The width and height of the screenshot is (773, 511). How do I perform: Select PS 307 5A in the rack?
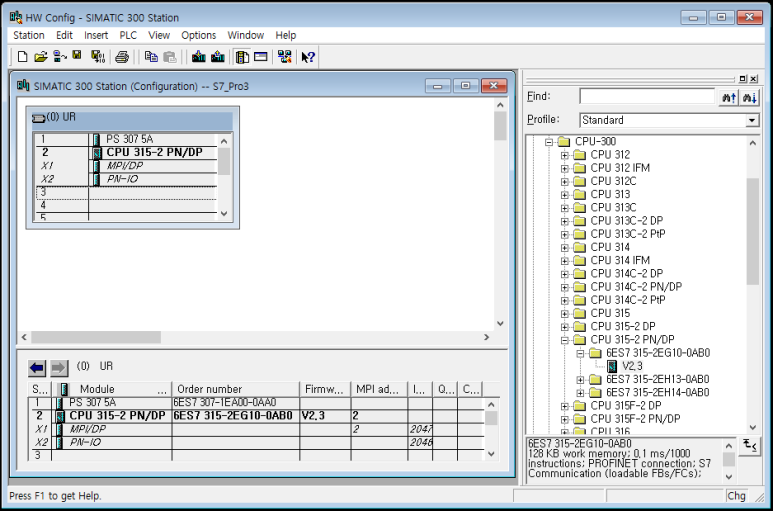point(130,139)
